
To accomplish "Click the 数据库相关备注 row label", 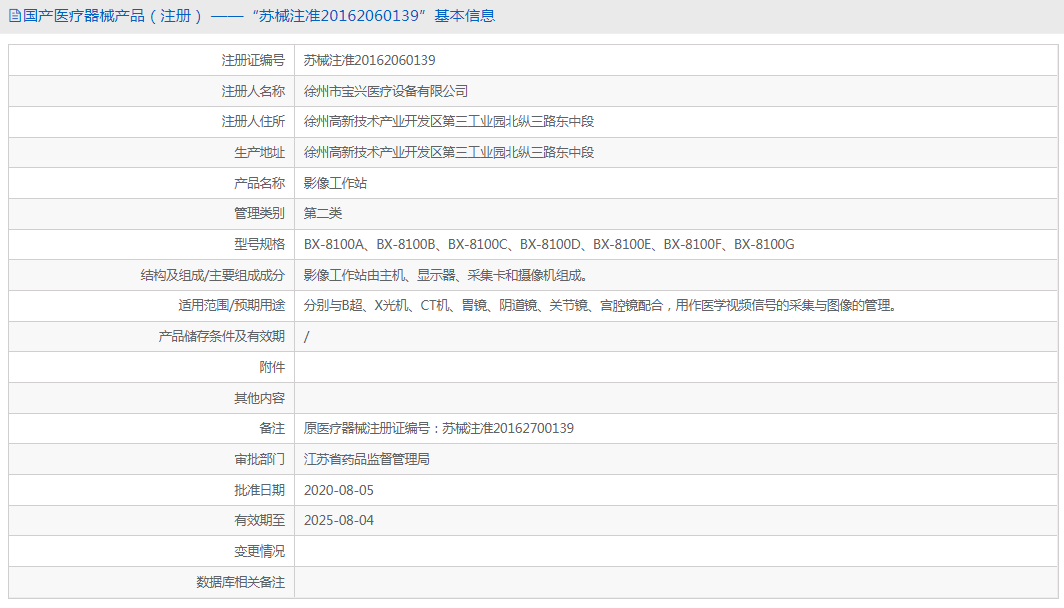I will tap(240, 582).
